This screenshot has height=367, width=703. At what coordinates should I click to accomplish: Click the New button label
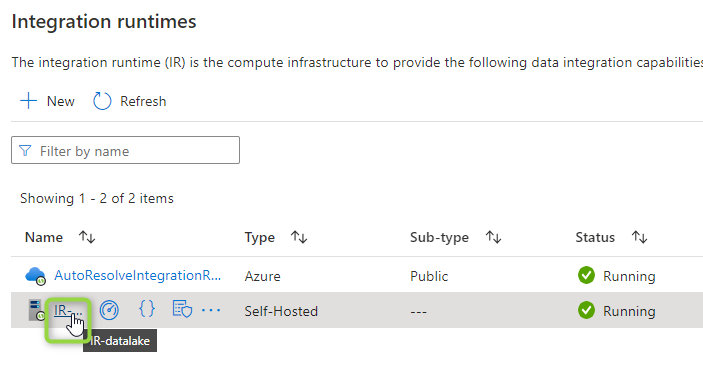point(61,101)
